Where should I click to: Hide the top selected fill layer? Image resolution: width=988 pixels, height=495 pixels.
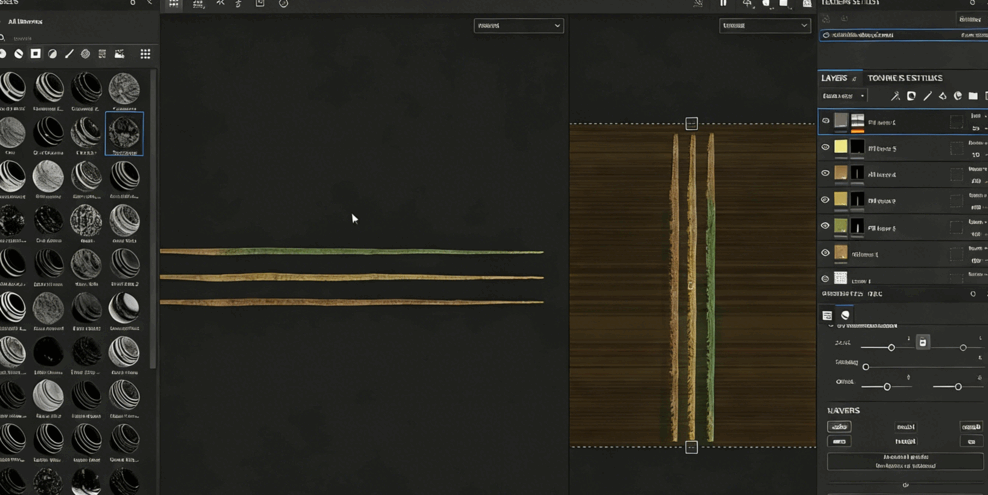(826, 122)
